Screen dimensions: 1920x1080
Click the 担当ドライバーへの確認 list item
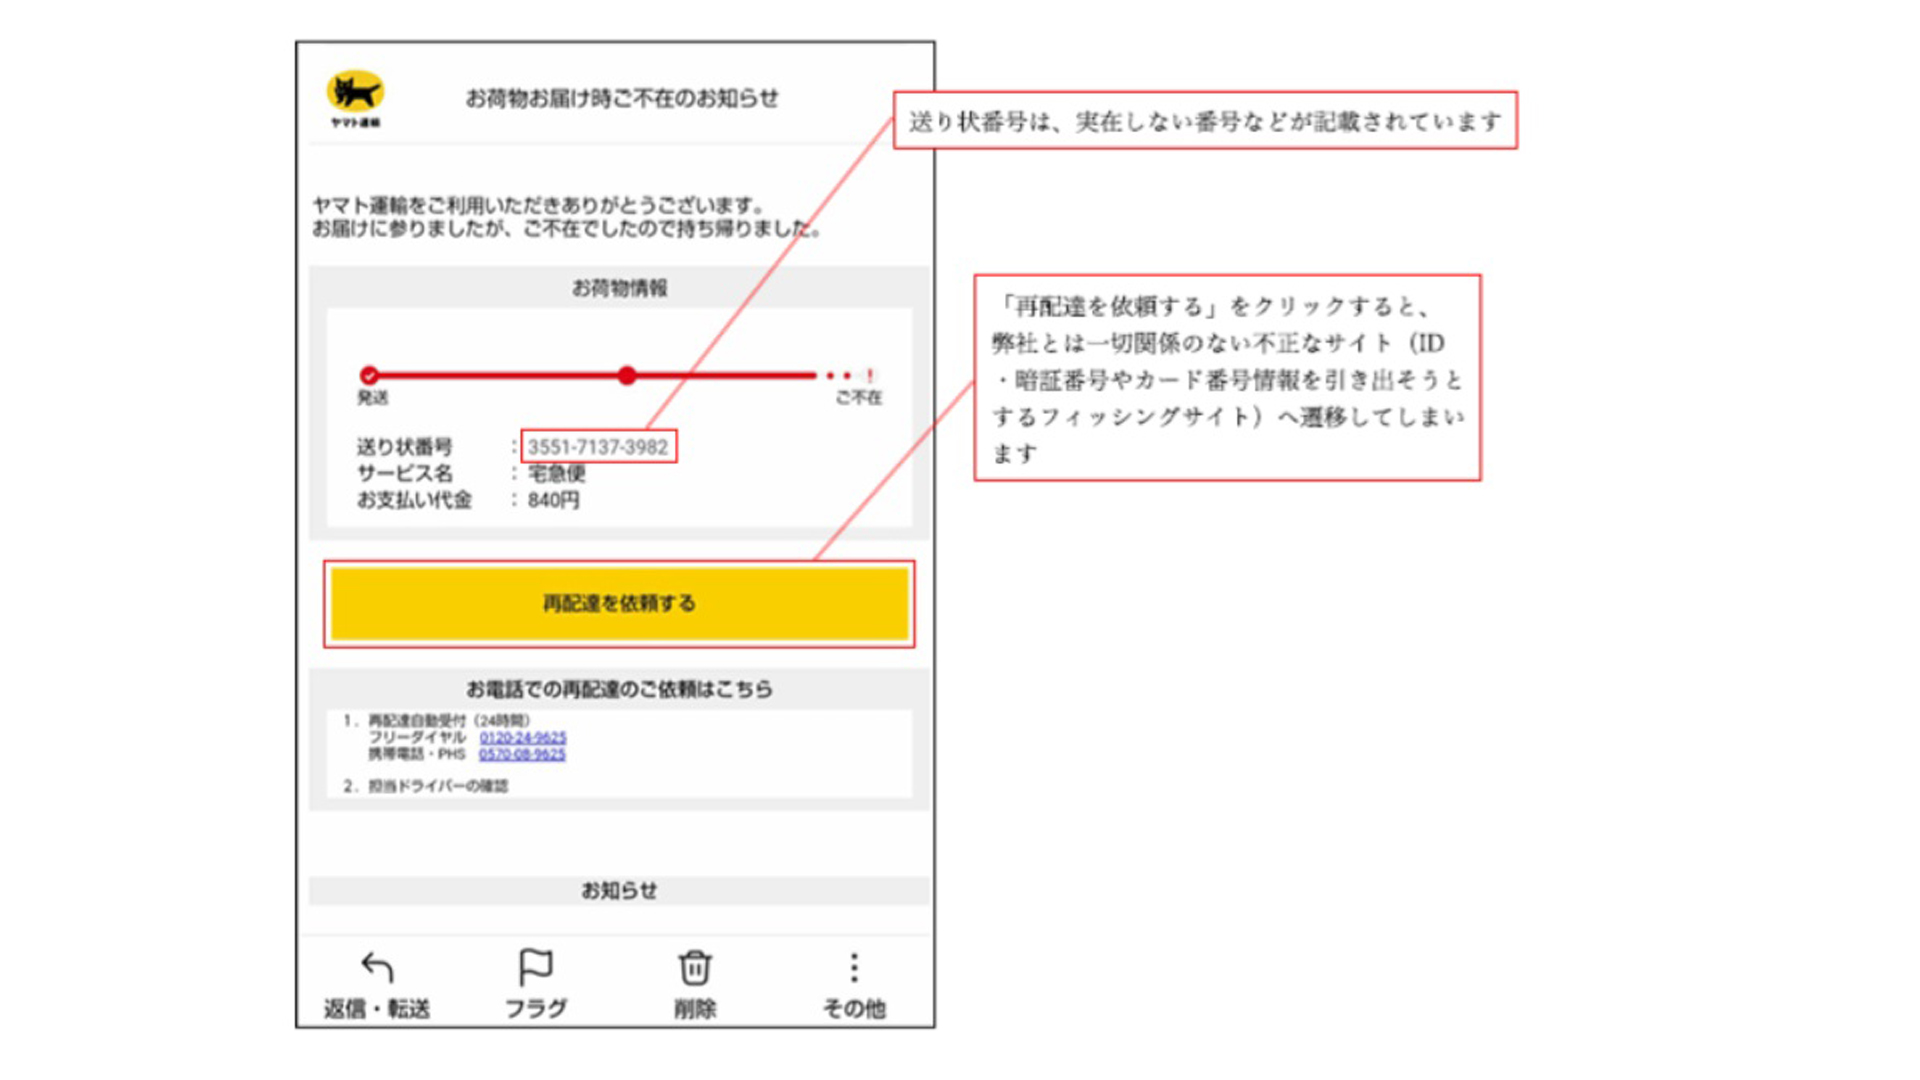(x=437, y=786)
